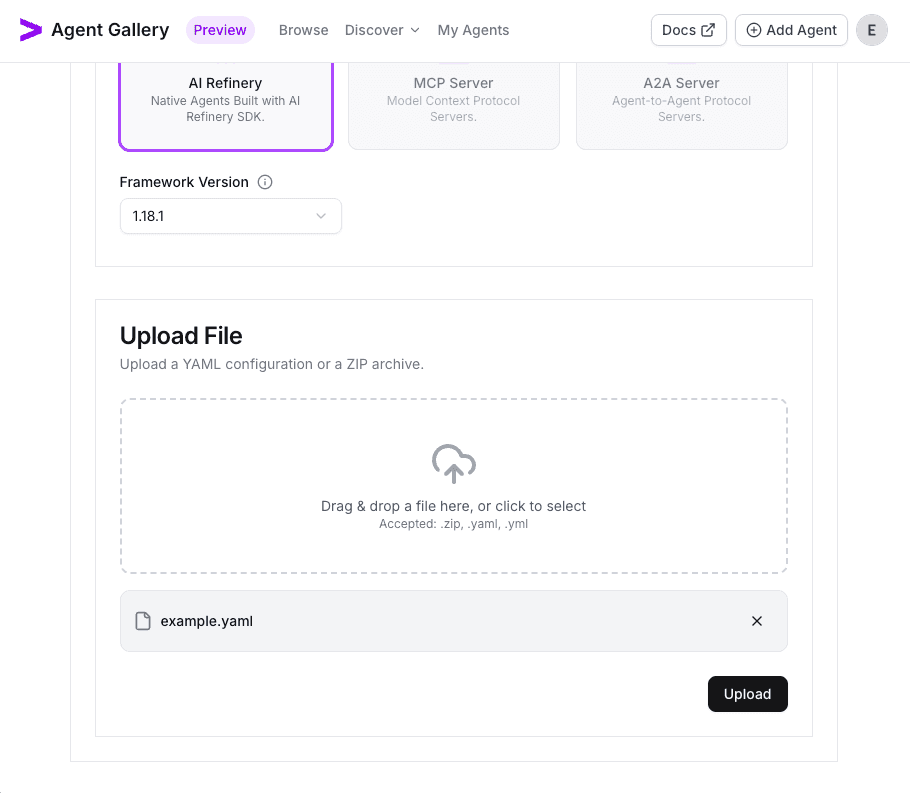Open the chevron on the 1.18.1 selector
910x793 pixels.
point(320,216)
